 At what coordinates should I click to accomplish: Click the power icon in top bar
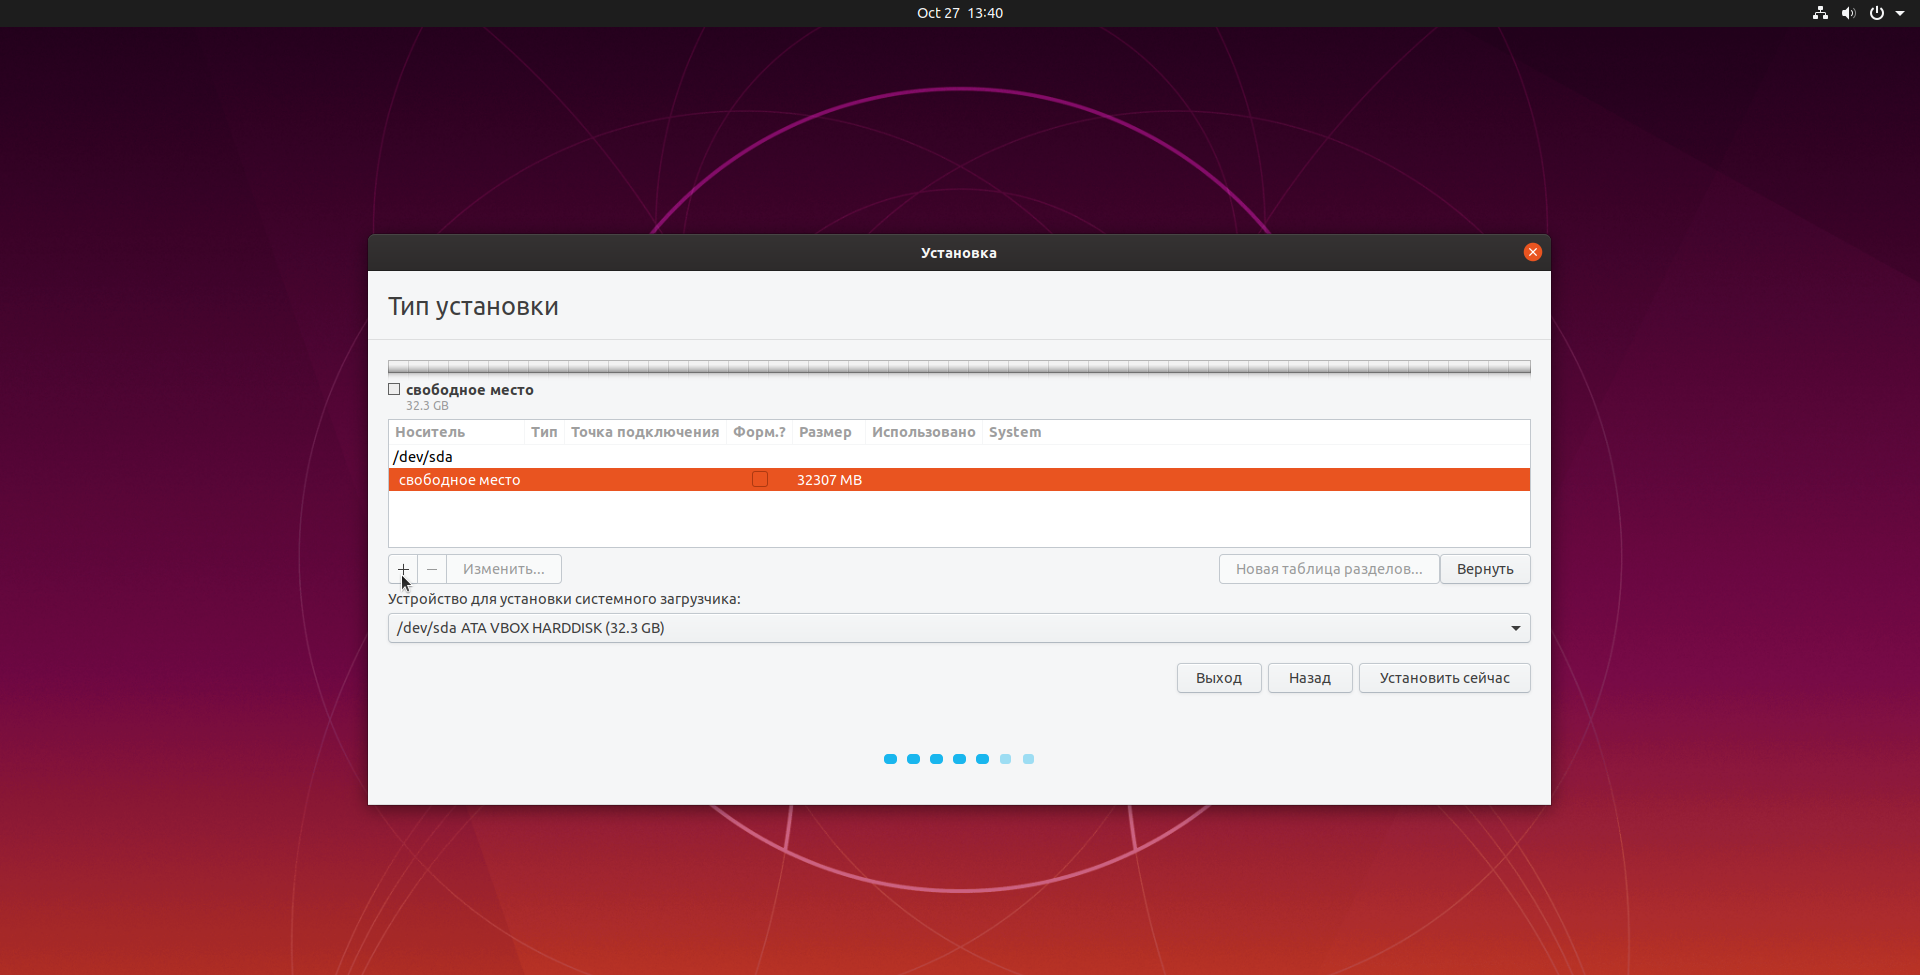[1877, 13]
